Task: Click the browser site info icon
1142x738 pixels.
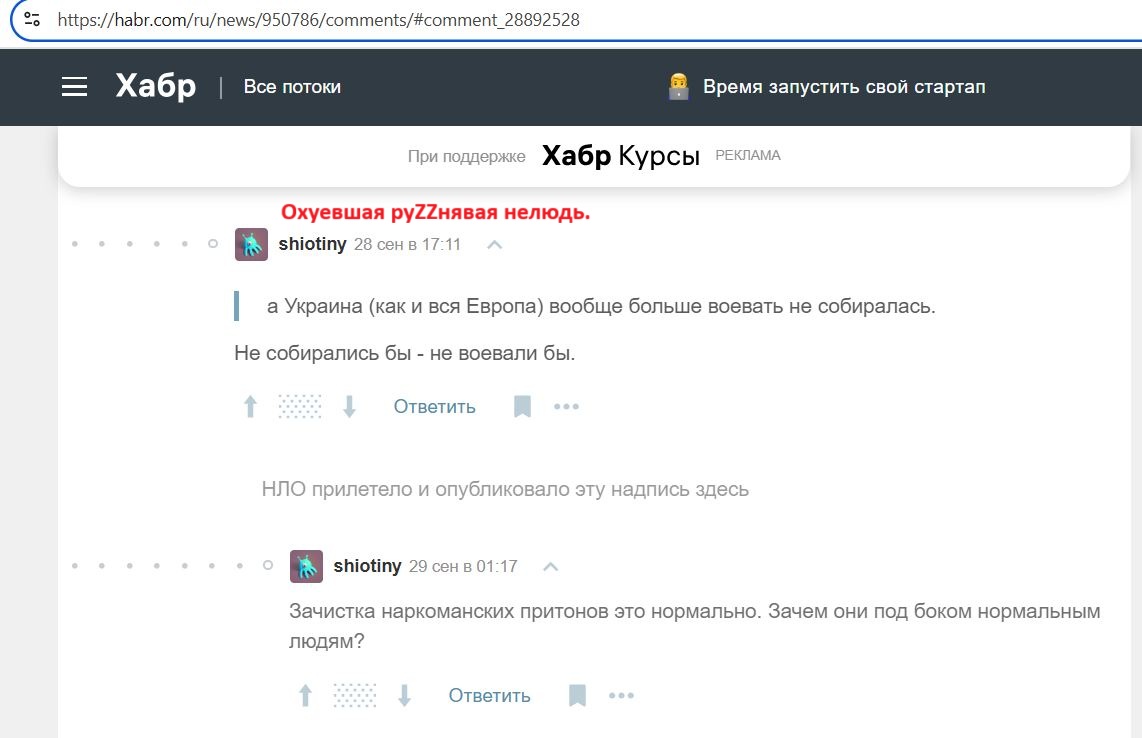Action: click(x=32, y=19)
